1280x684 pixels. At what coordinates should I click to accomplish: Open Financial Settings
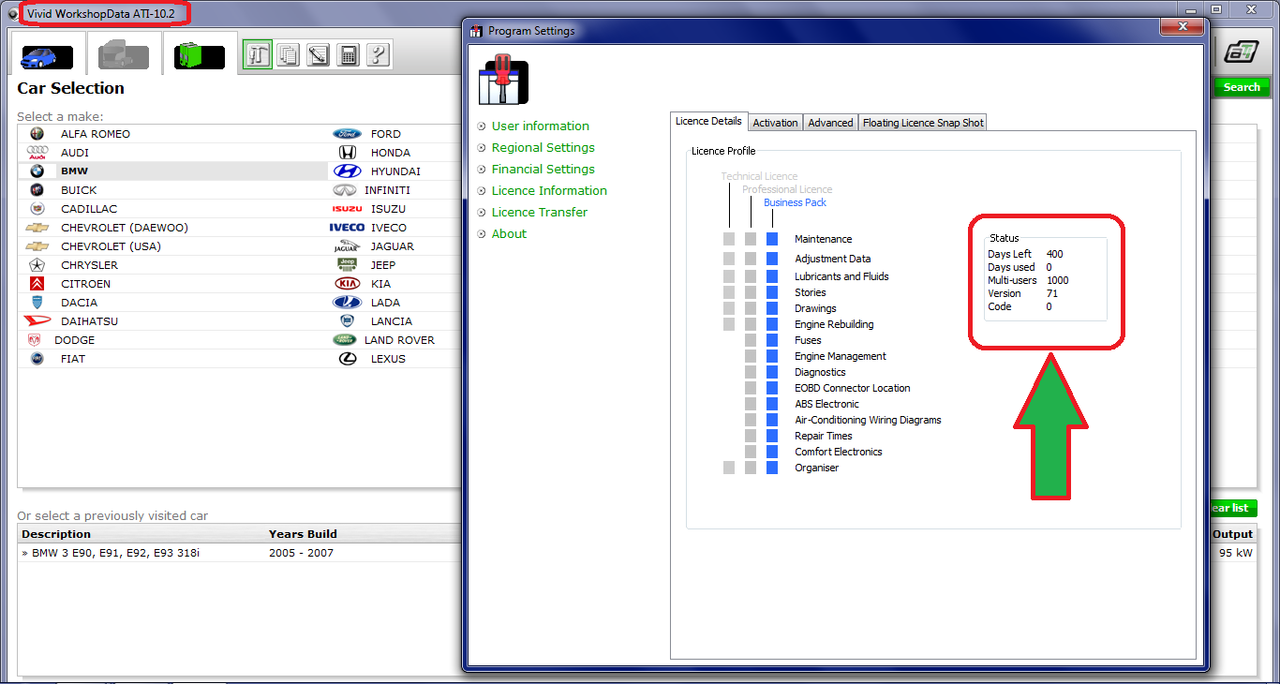(x=543, y=169)
